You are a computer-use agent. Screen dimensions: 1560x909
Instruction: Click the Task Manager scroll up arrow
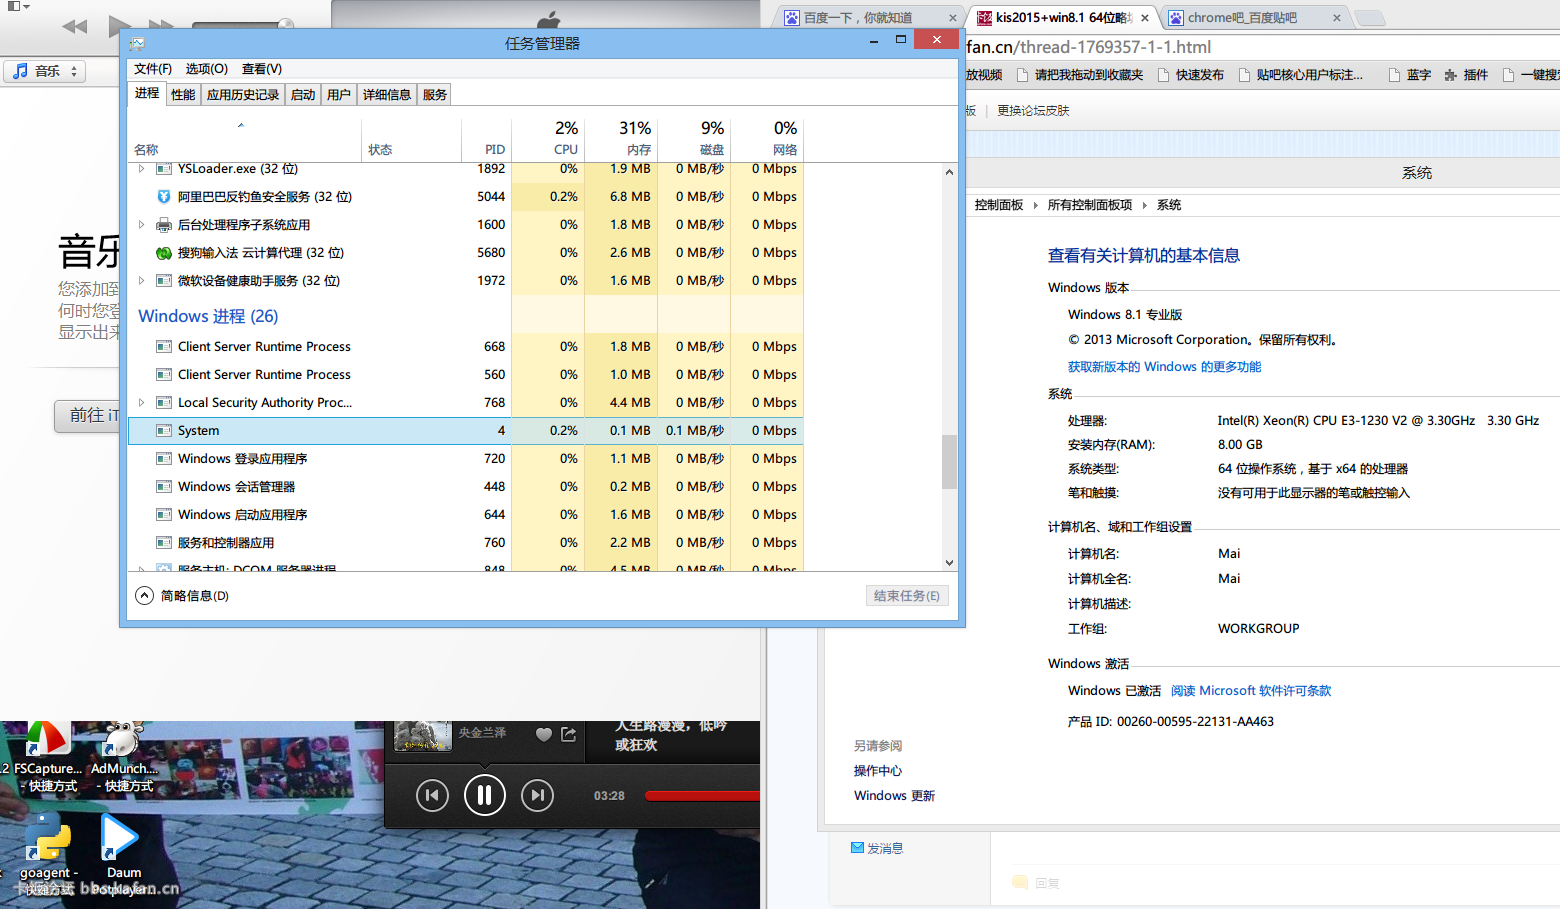point(949,172)
